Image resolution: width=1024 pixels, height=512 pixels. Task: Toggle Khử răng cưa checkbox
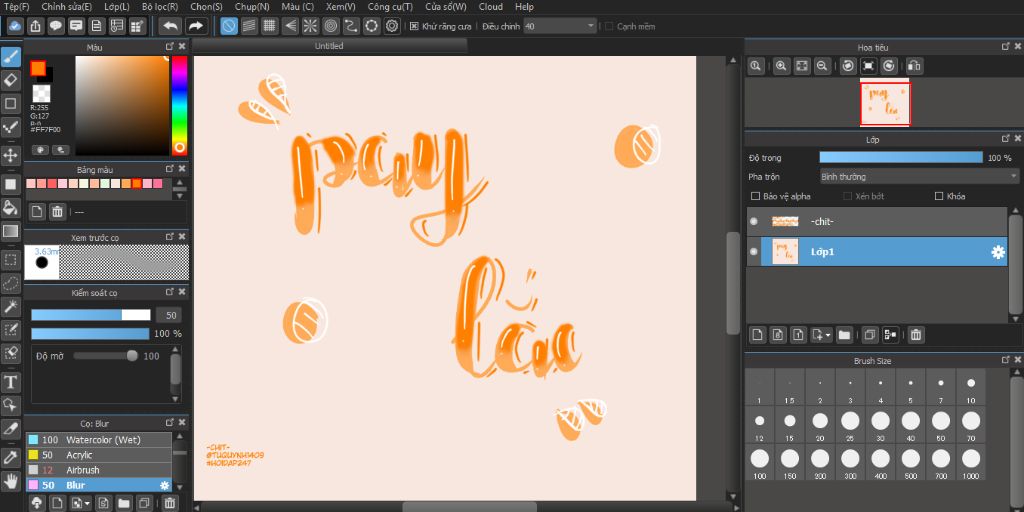pyautogui.click(x=414, y=26)
